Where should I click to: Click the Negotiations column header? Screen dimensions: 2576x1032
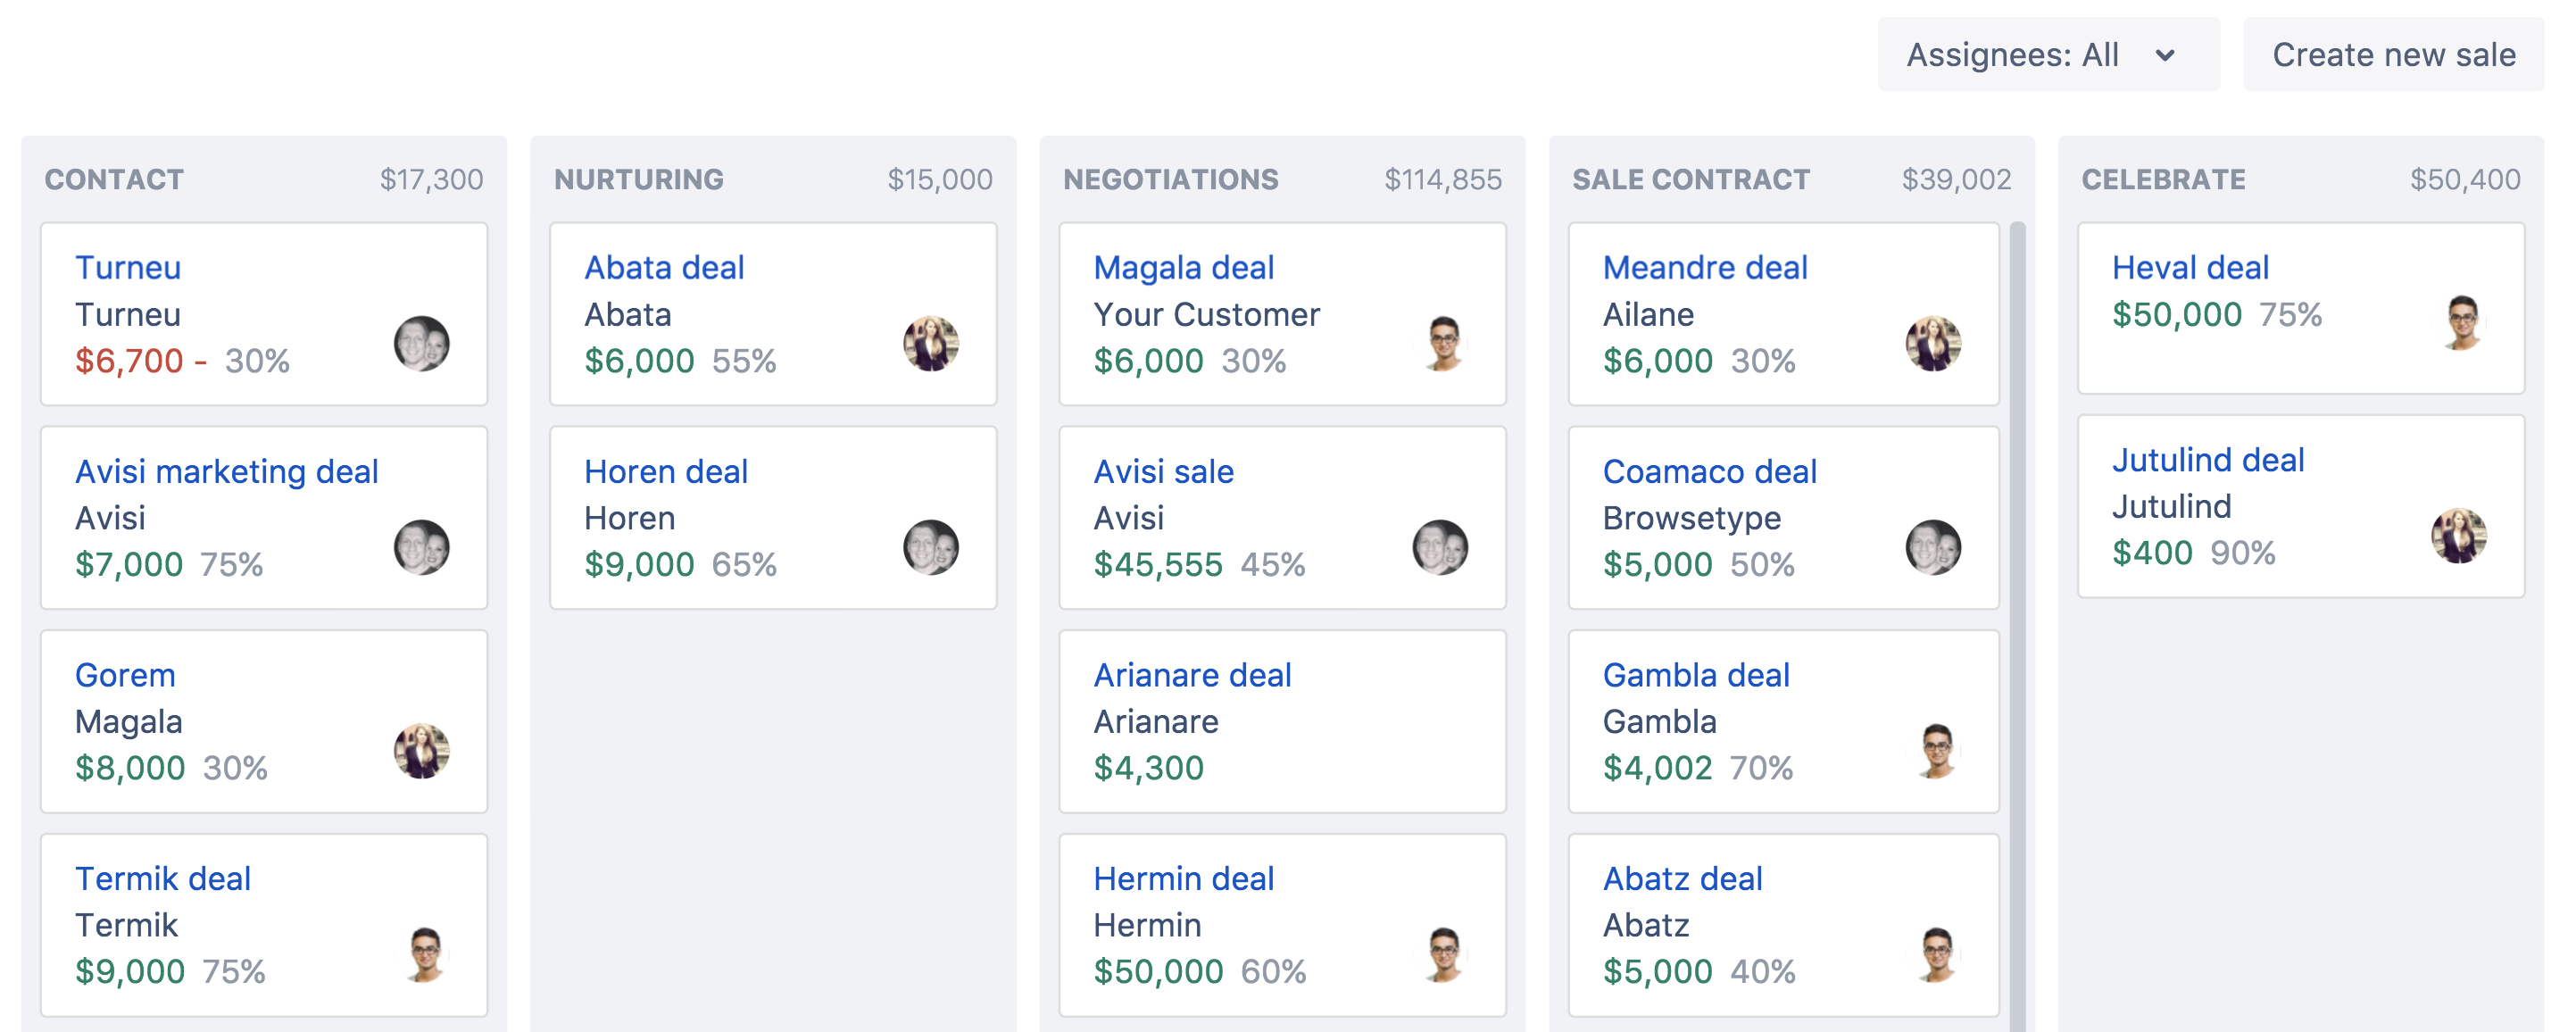tap(1170, 179)
